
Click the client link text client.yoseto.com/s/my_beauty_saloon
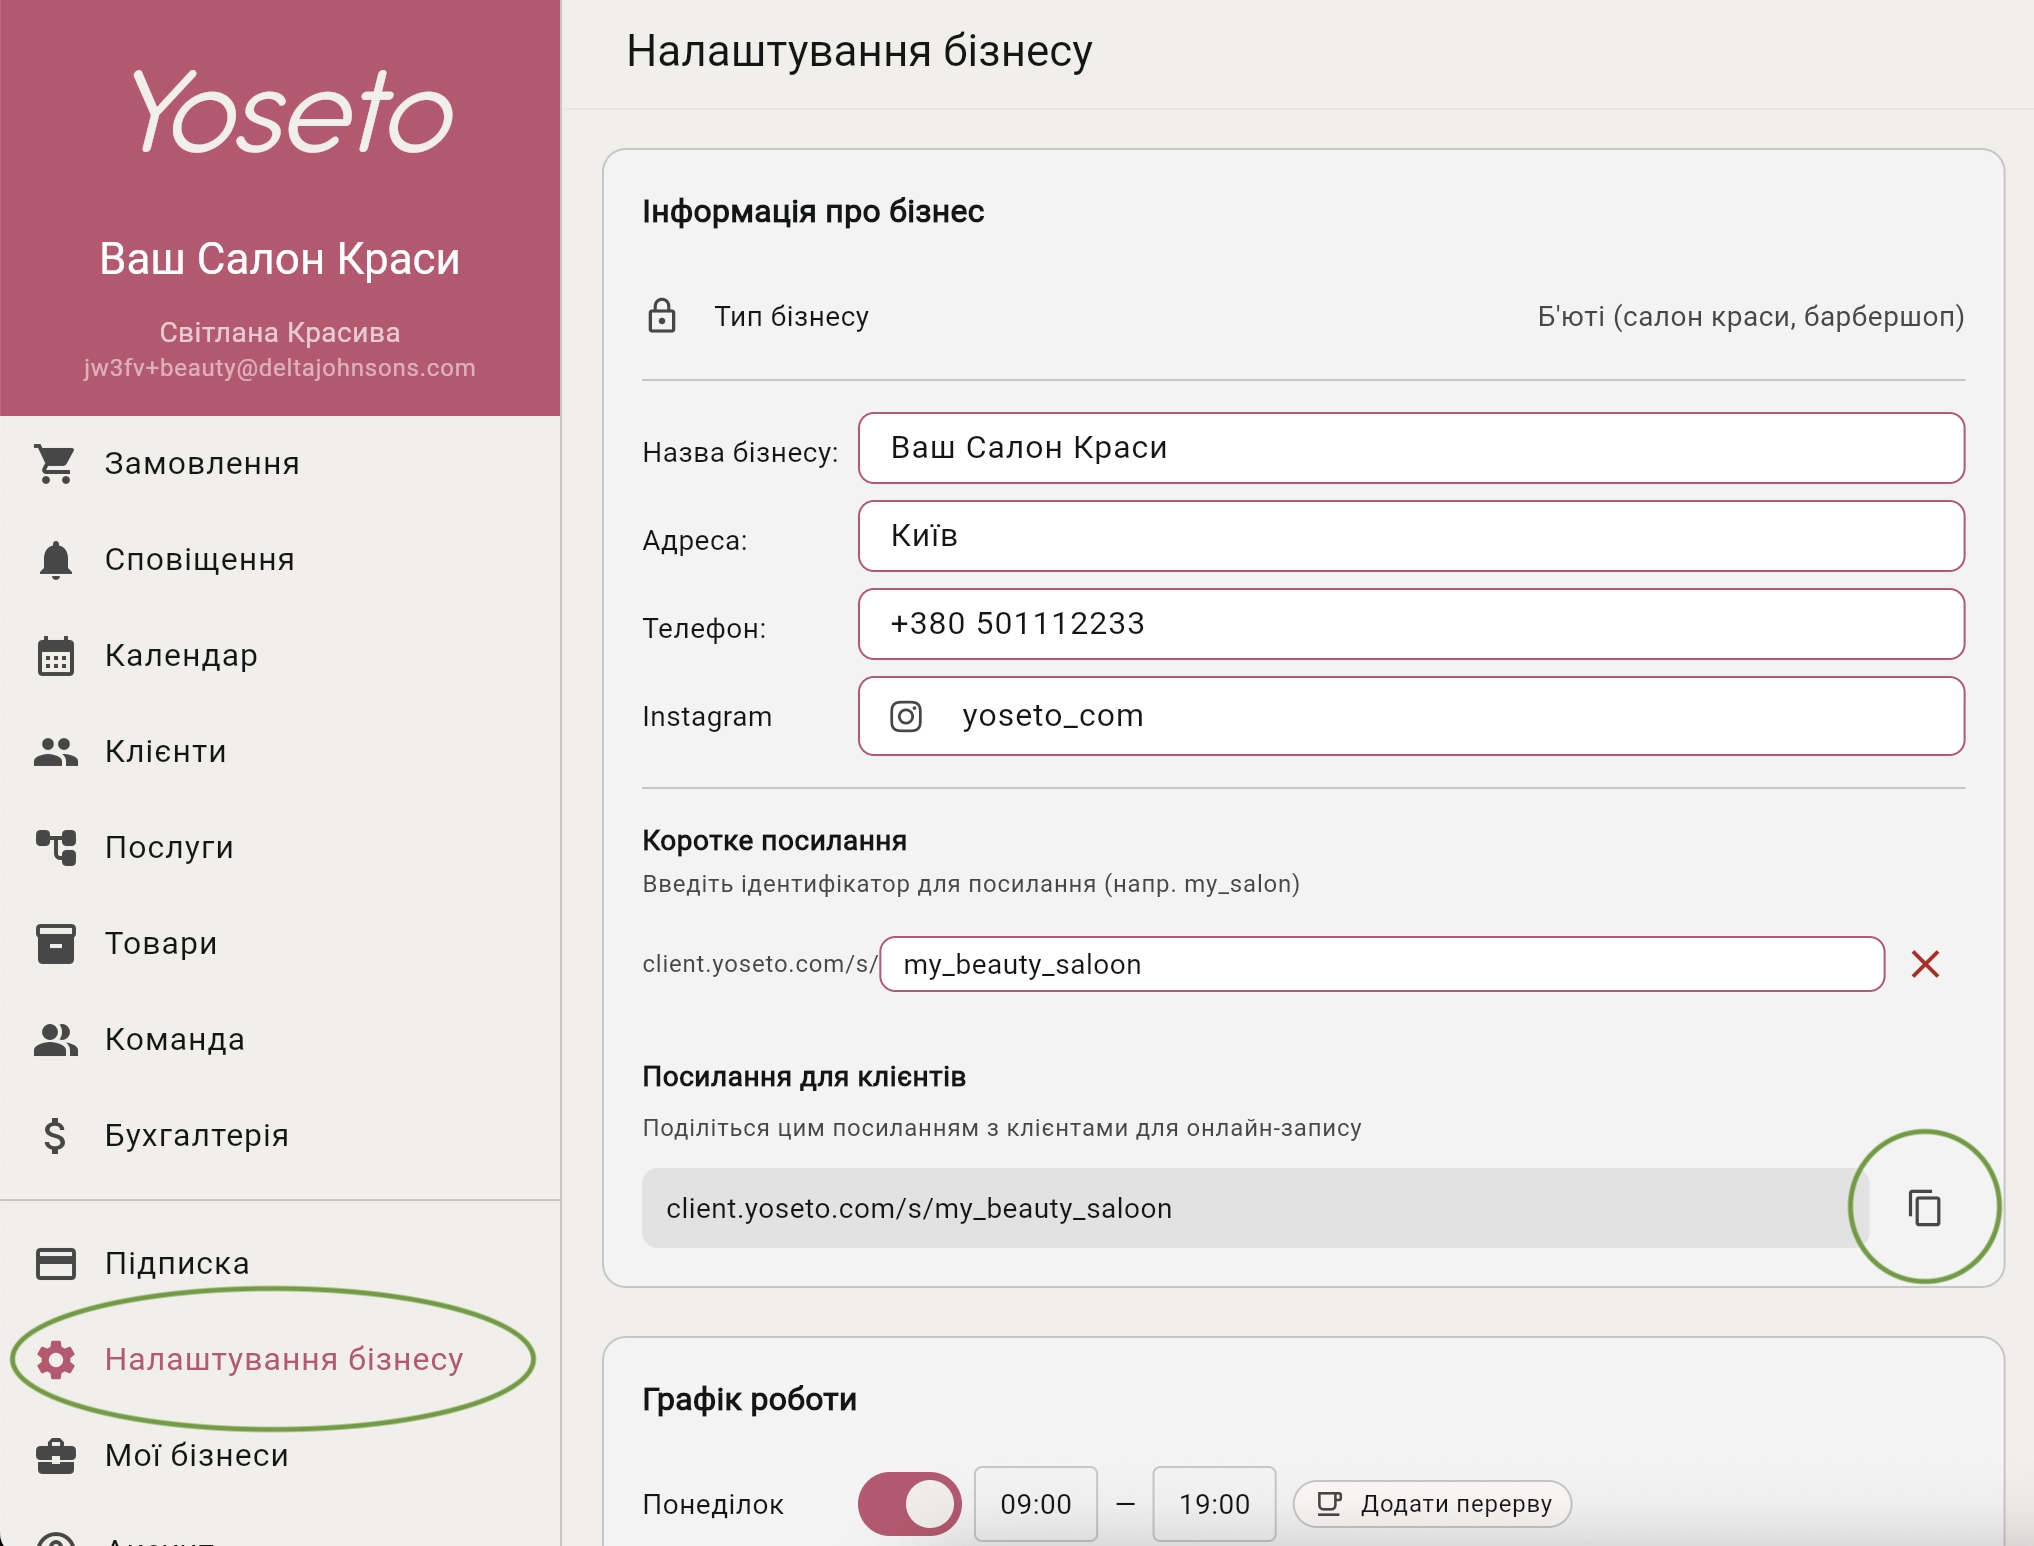tap(919, 1208)
